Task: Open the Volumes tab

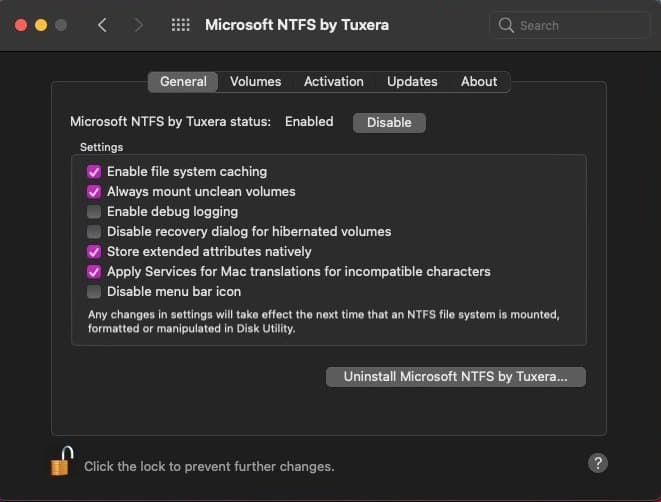Action: point(255,82)
